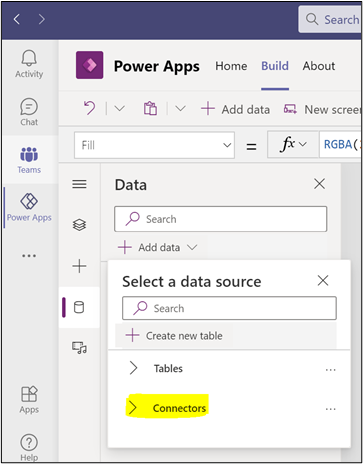Open the fx formula dropdown
This screenshot has width=363, height=464.
point(293,144)
